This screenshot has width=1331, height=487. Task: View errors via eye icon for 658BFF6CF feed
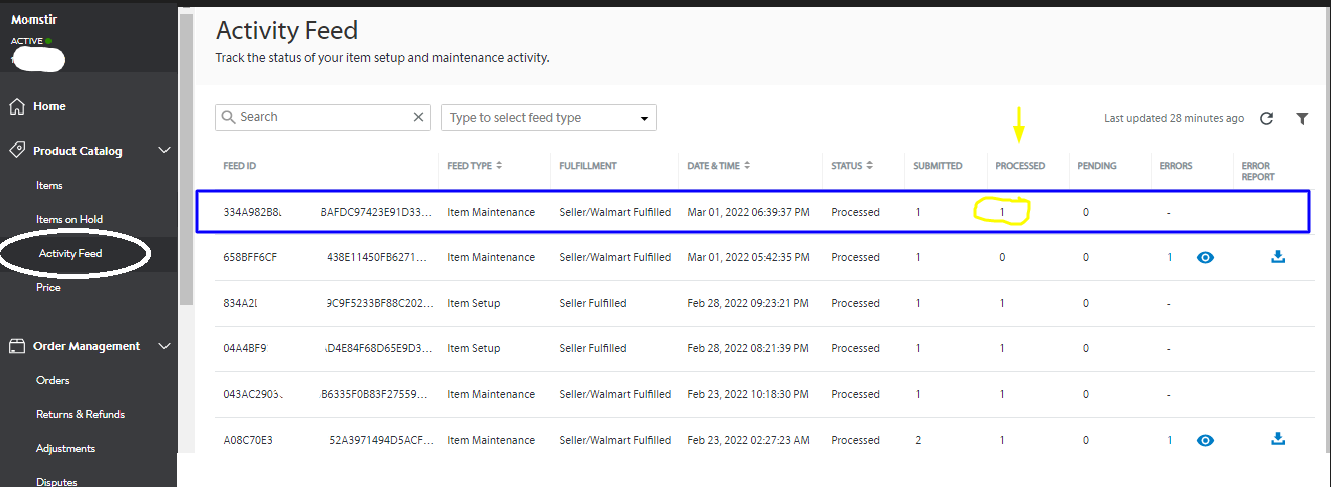[x=1205, y=258]
